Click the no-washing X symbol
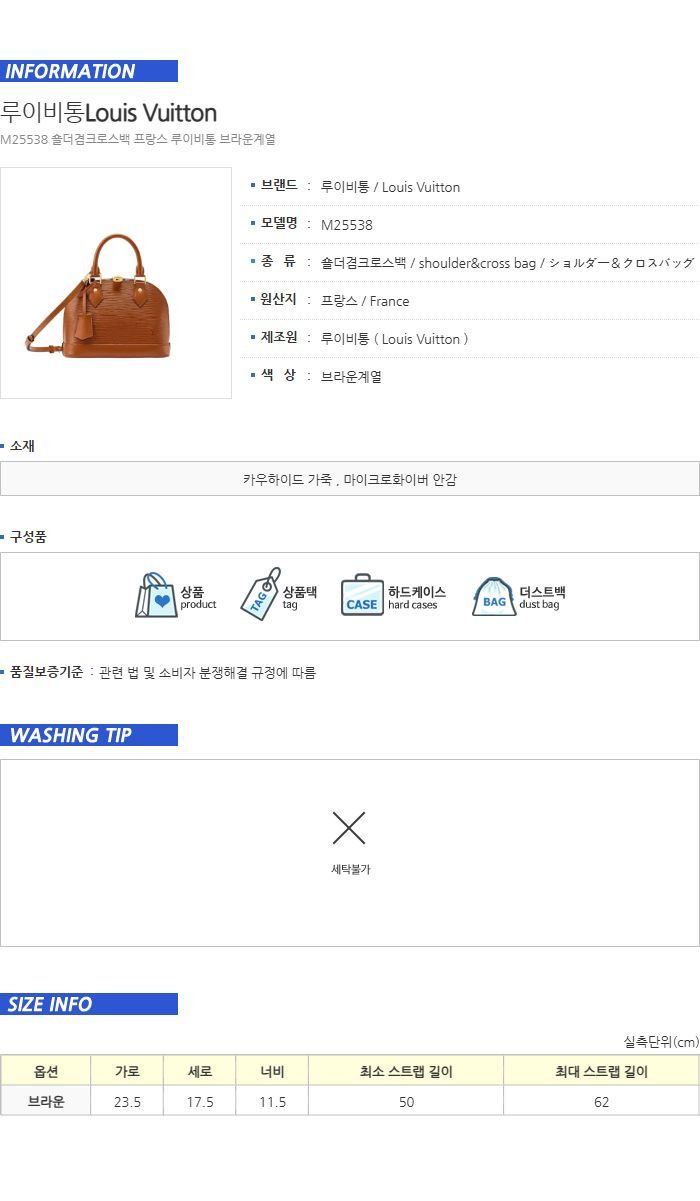700x1201 pixels. (x=349, y=828)
